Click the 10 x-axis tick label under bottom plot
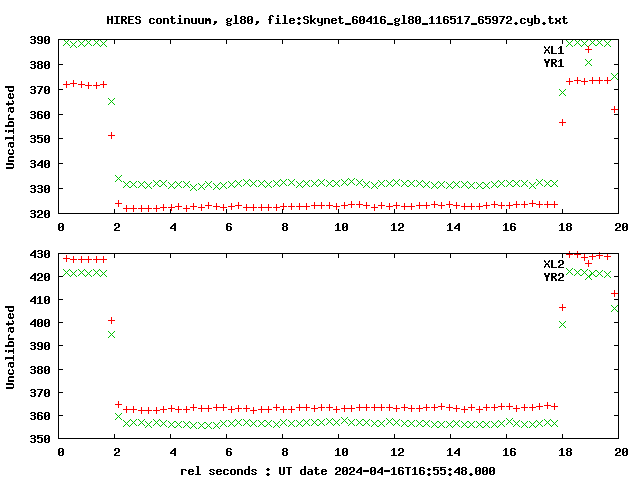This screenshot has height=480, width=640. click(341, 452)
